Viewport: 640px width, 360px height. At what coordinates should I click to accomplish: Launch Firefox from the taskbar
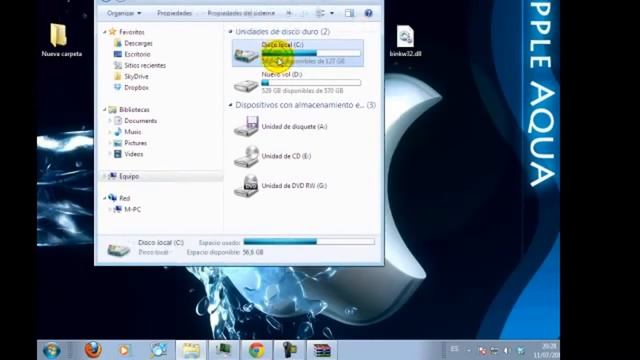(x=93, y=350)
